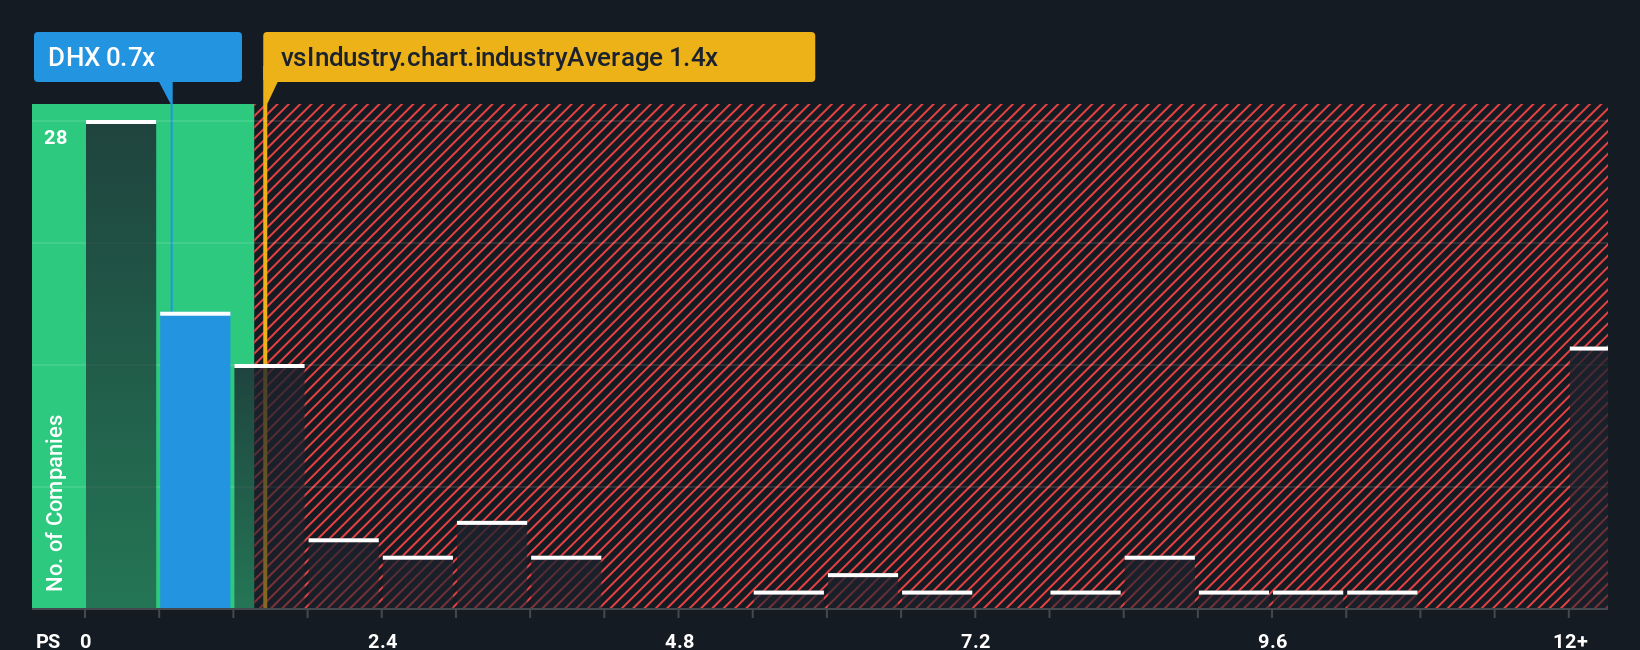Click the industry average 1.4x label

539,57
